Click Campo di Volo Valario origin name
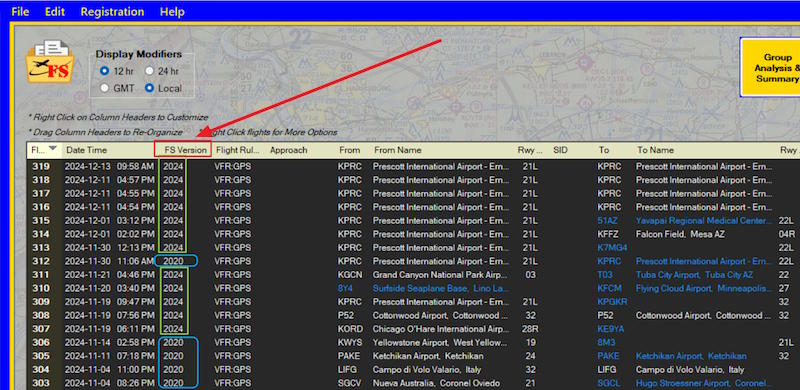Screen dimensions: 800x390 click(426, 370)
